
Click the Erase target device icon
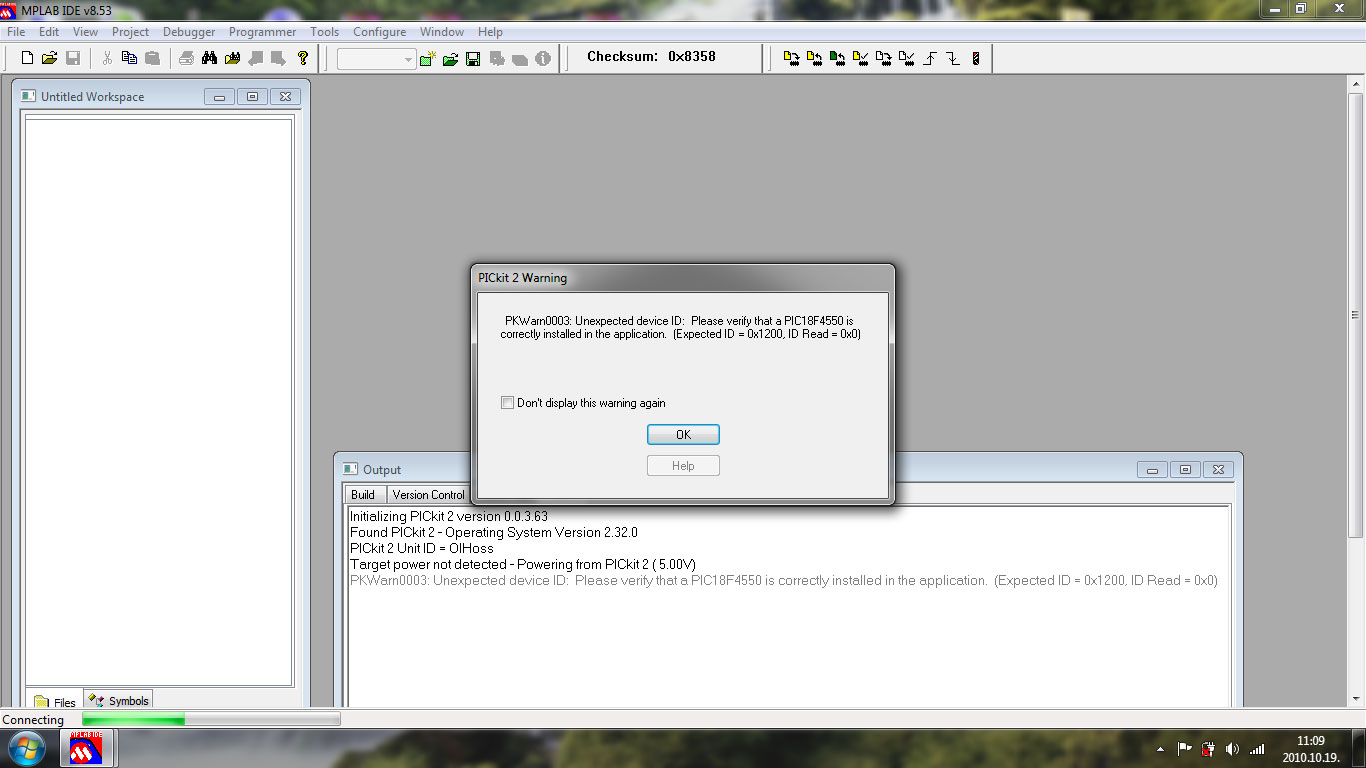883,58
